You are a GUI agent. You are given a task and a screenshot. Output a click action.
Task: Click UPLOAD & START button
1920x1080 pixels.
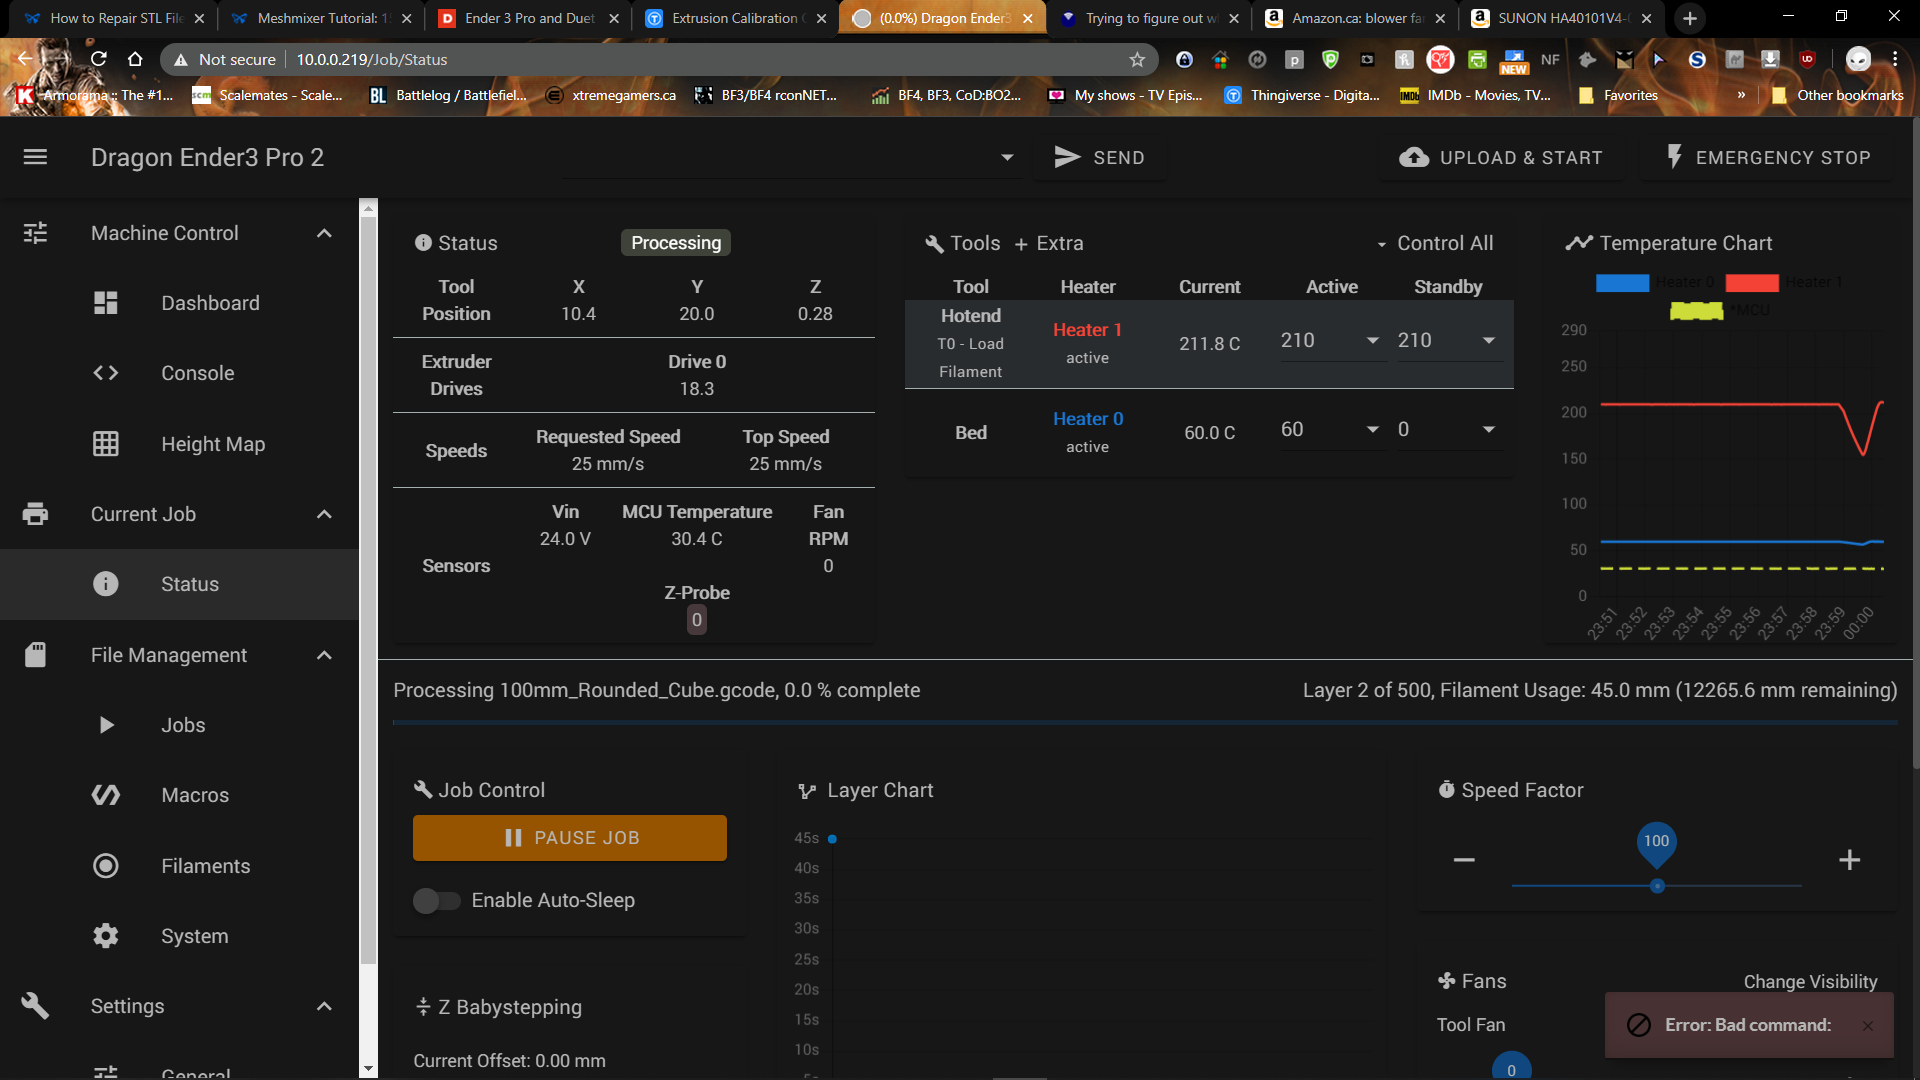point(1501,157)
